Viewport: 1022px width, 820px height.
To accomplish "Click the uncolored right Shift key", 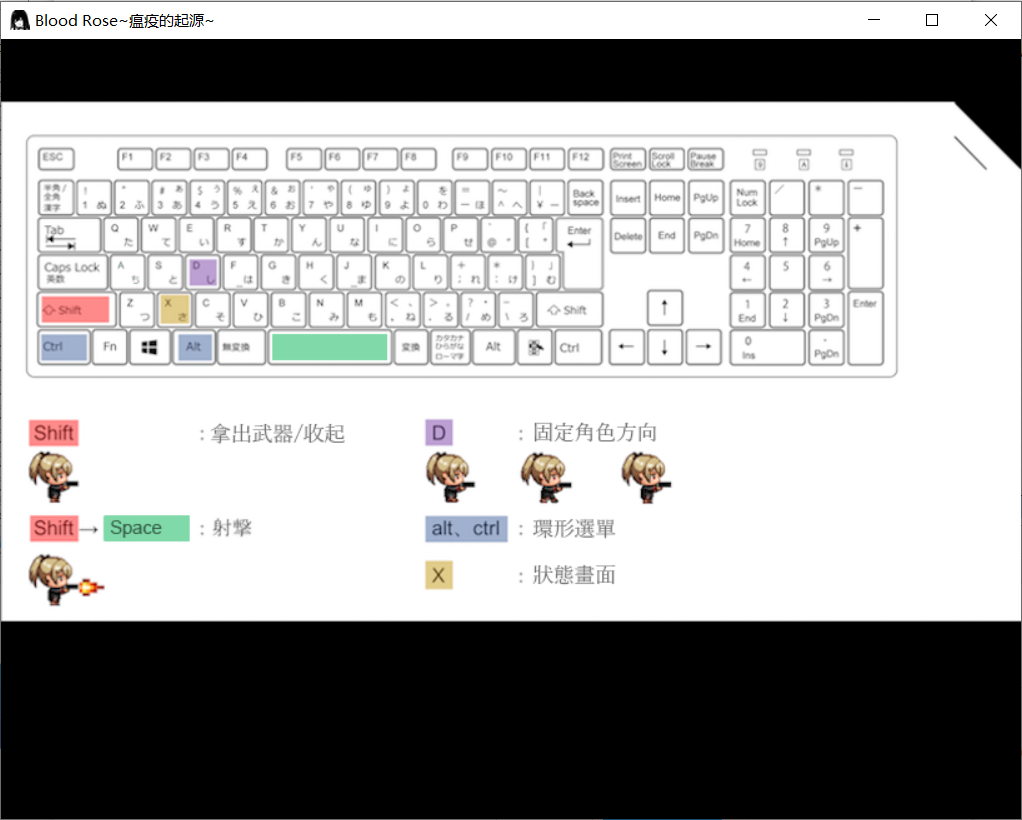I will pos(569,310).
